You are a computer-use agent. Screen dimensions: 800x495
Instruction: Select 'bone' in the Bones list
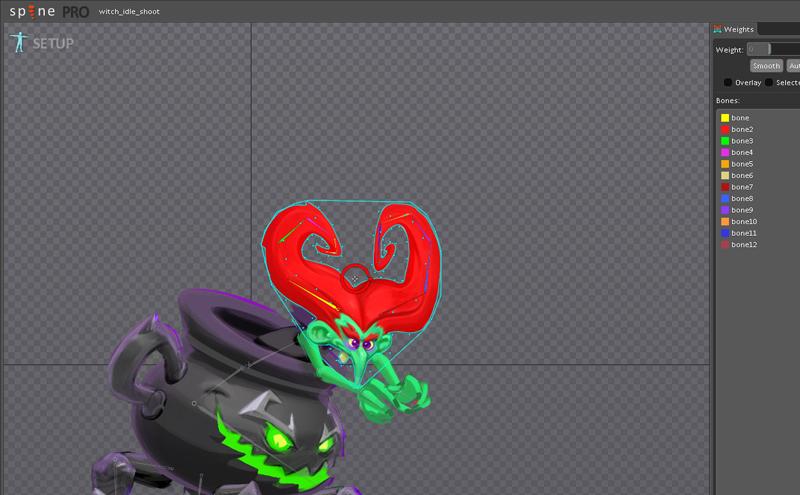click(740, 118)
